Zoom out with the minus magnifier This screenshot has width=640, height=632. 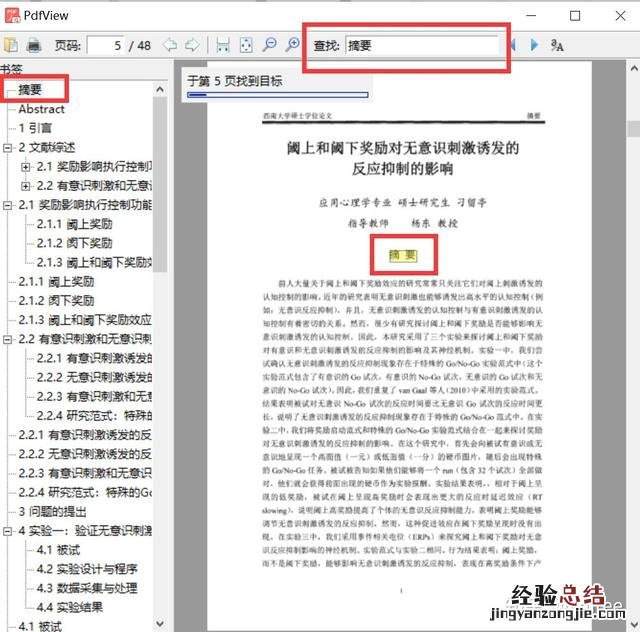(x=269, y=45)
